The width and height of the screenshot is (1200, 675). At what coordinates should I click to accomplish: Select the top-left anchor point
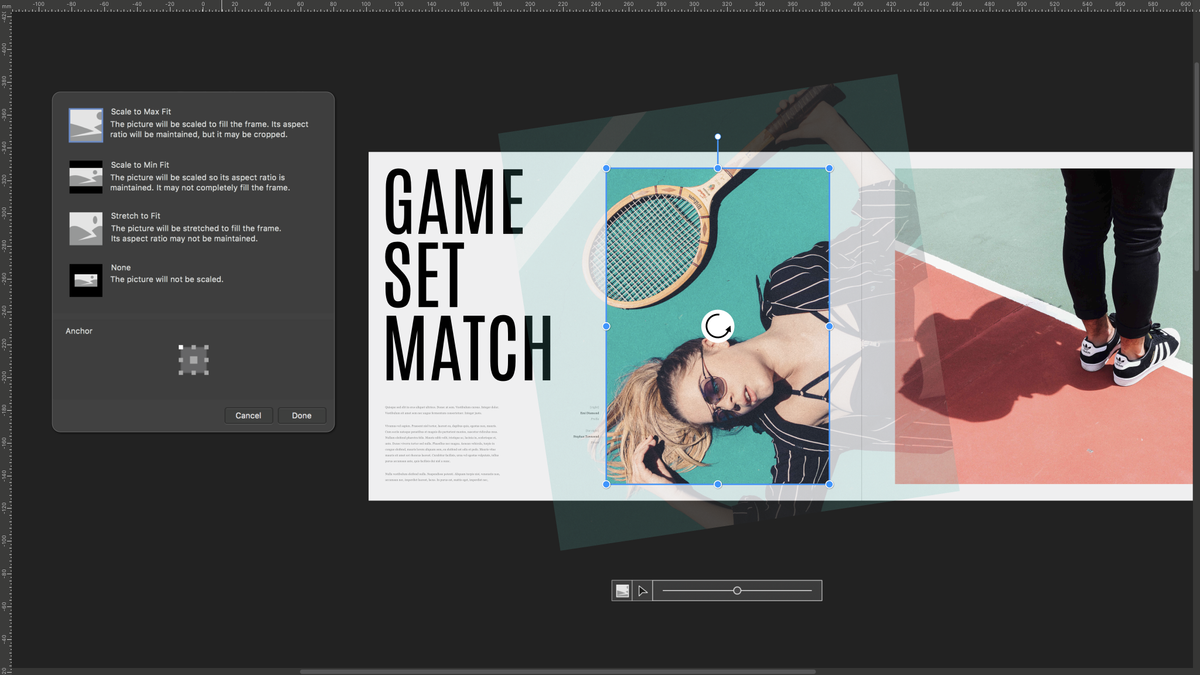[180, 347]
